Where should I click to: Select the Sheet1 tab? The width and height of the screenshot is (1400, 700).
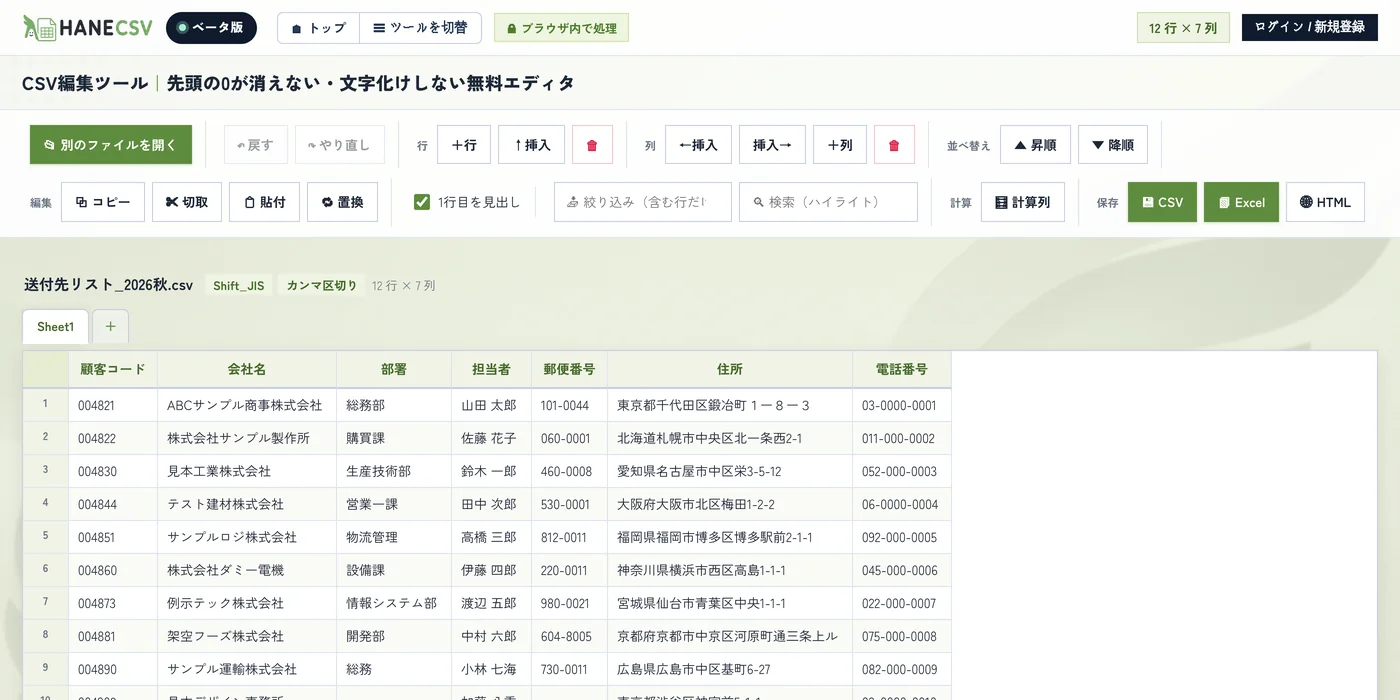coord(55,327)
